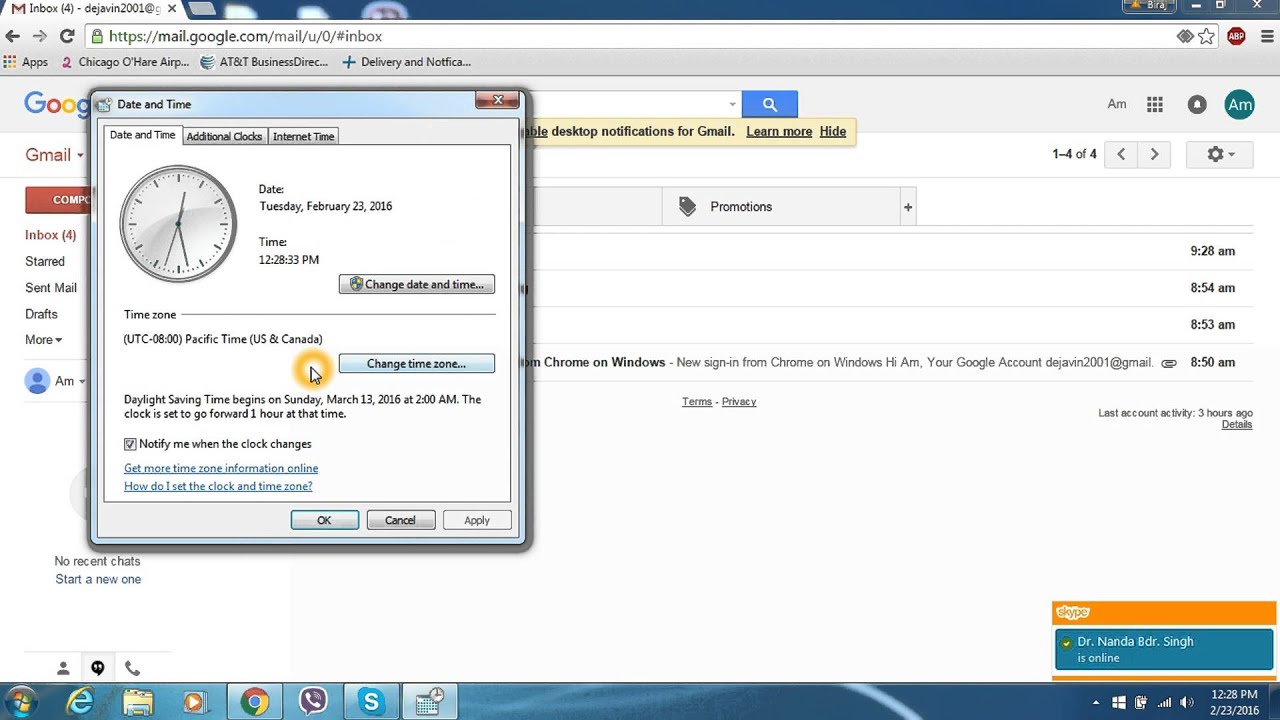Open Hangouts phone calls icon

click(x=132, y=668)
